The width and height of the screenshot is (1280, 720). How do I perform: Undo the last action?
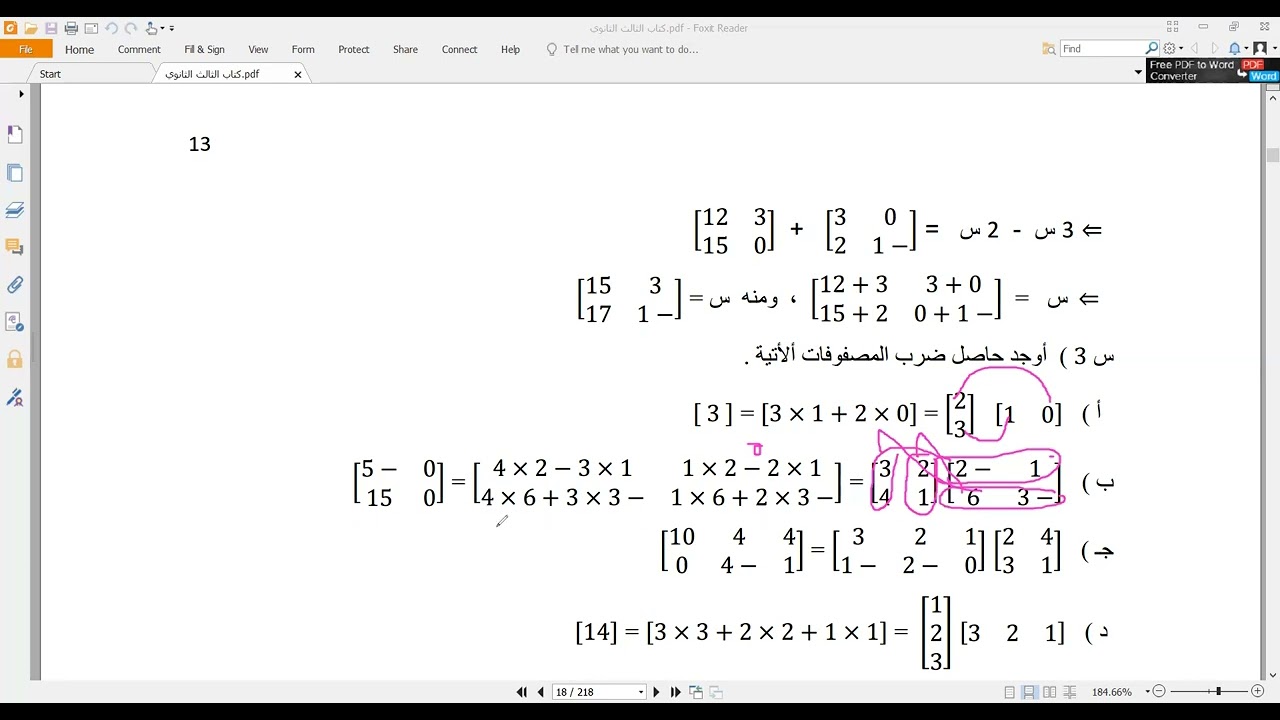(111, 28)
